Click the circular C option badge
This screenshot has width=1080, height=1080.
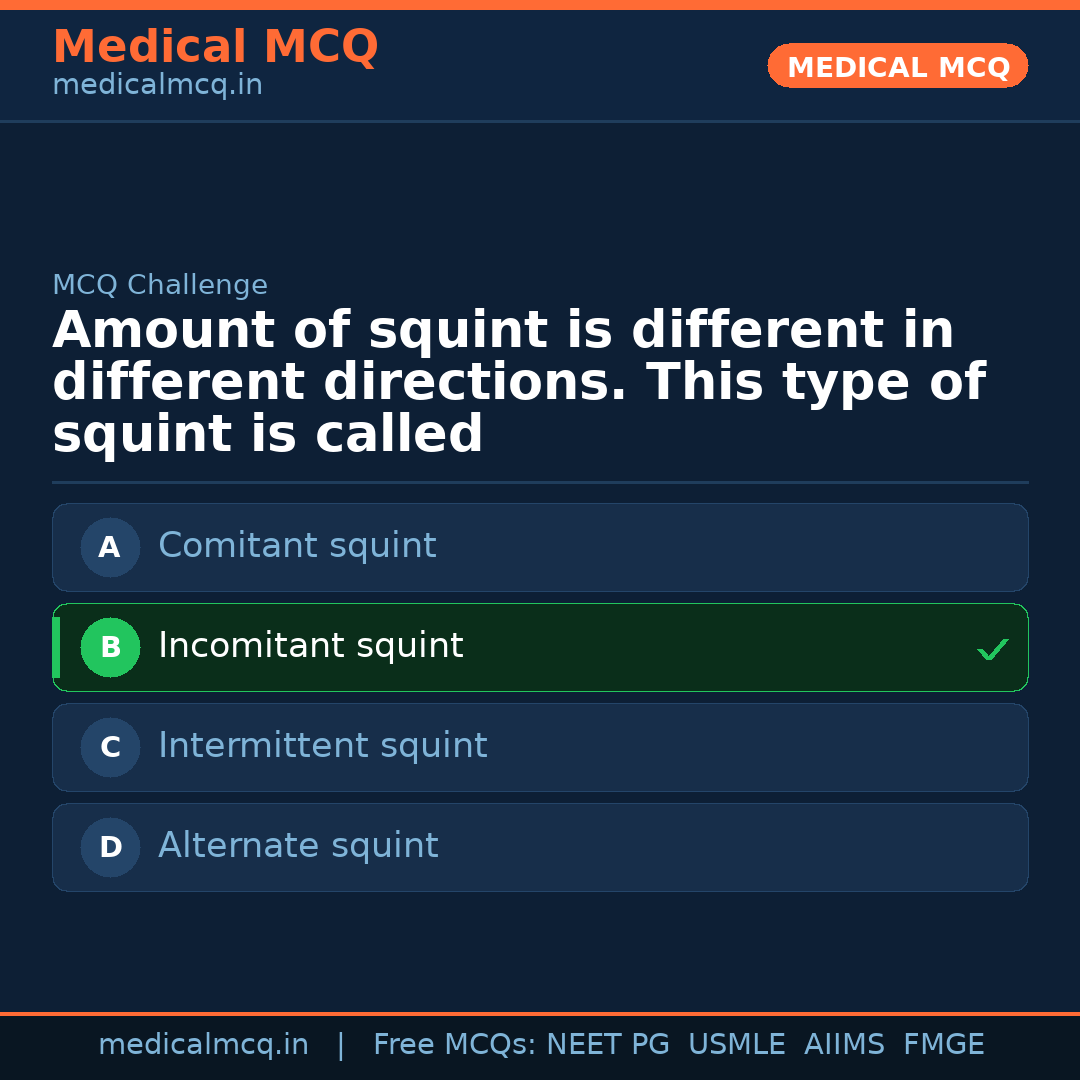pyautogui.click(x=110, y=747)
